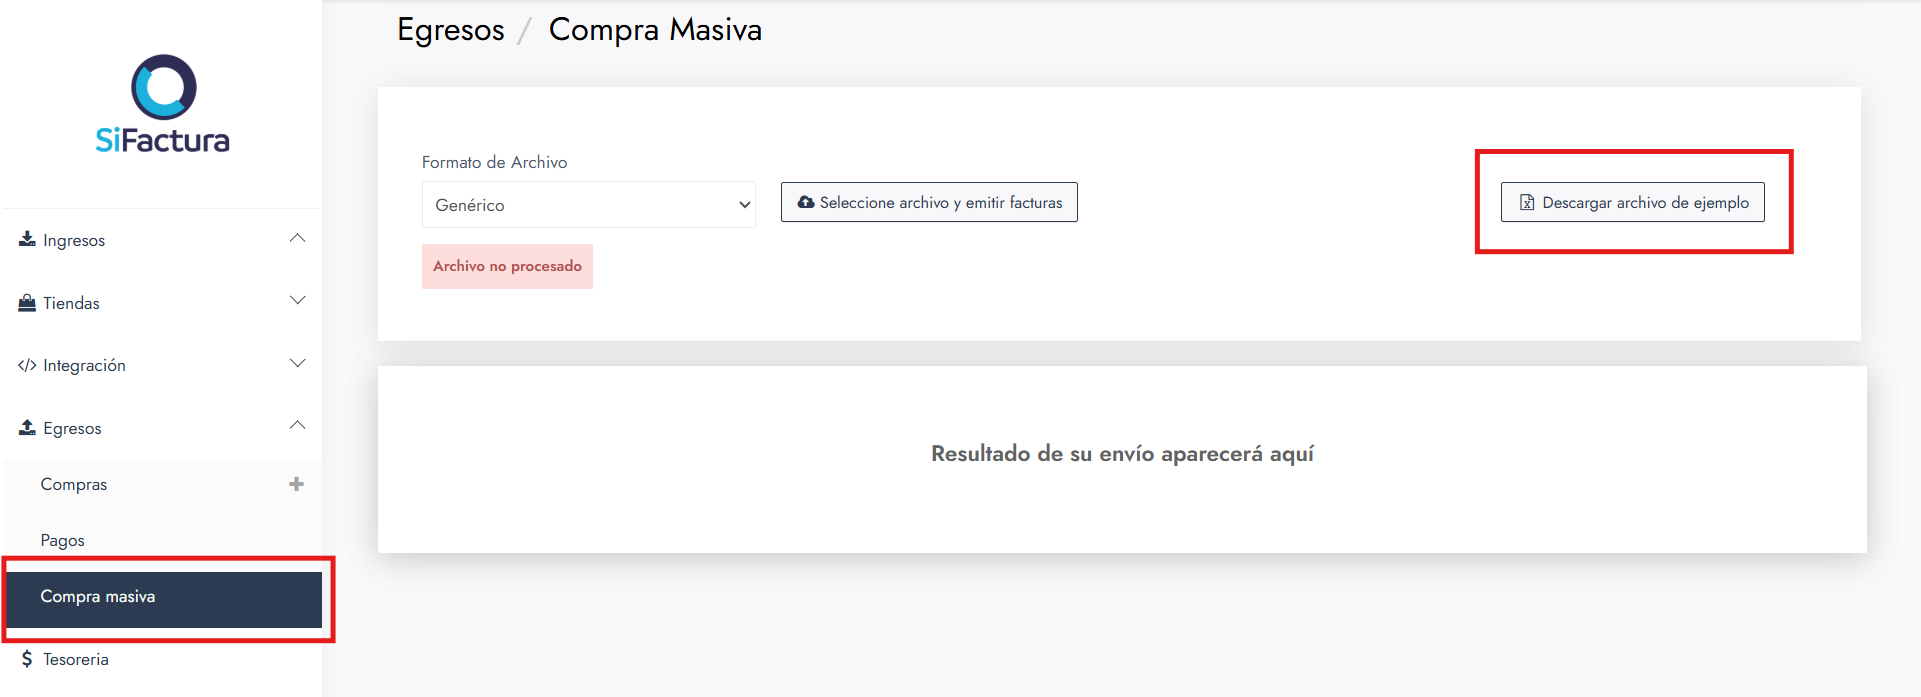Collapse the Egresos menu chevron

click(297, 425)
